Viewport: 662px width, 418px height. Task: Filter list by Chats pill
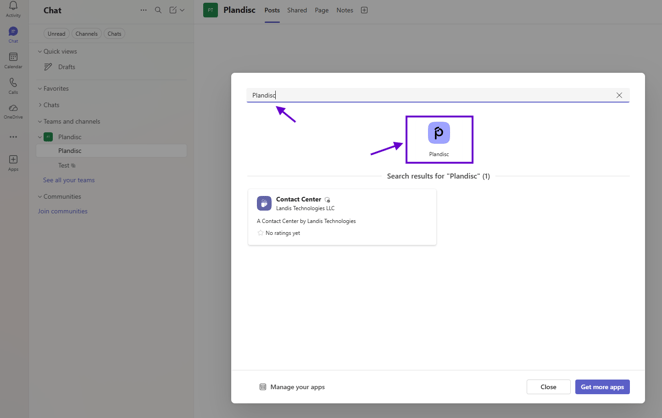pos(114,34)
